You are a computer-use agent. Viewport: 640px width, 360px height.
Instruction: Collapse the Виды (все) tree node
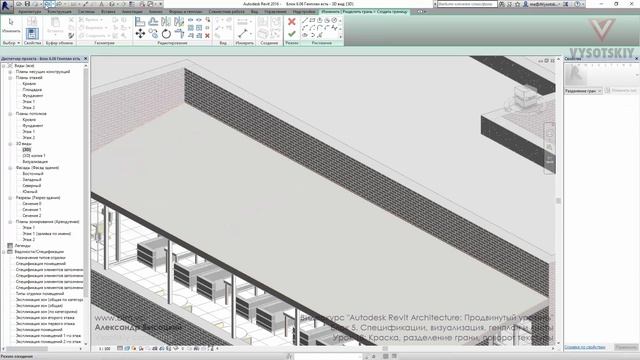pyautogui.click(x=4, y=66)
